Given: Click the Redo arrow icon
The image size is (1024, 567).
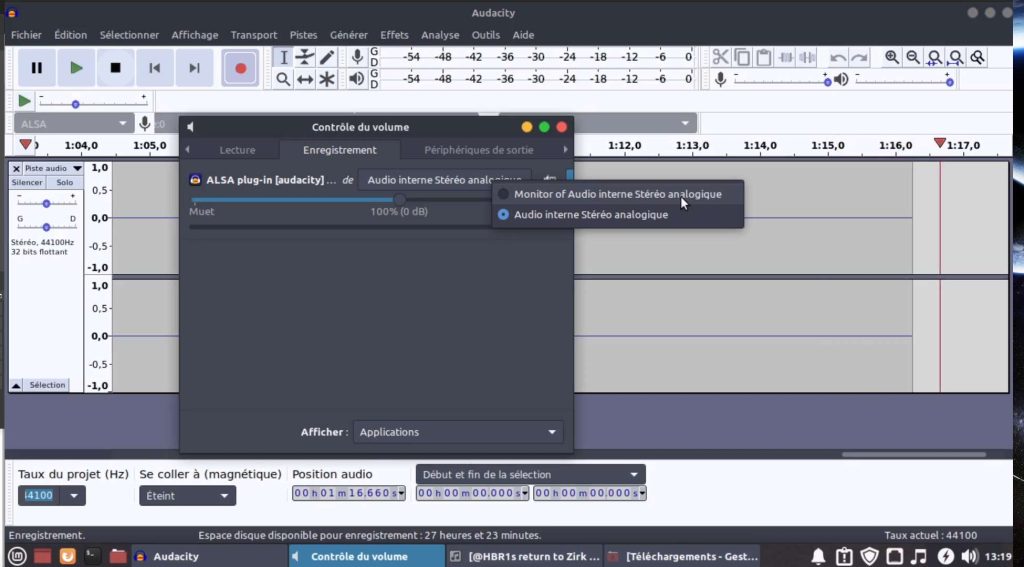Looking at the screenshot, I should [x=859, y=57].
